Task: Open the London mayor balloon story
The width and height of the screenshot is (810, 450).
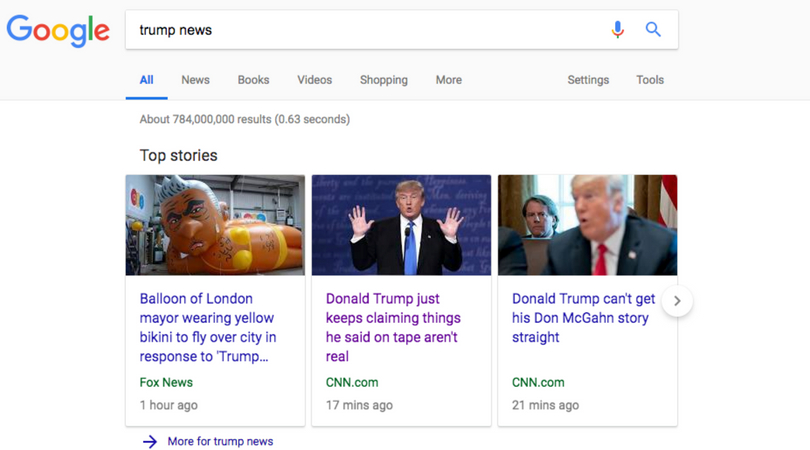Action: point(208,327)
